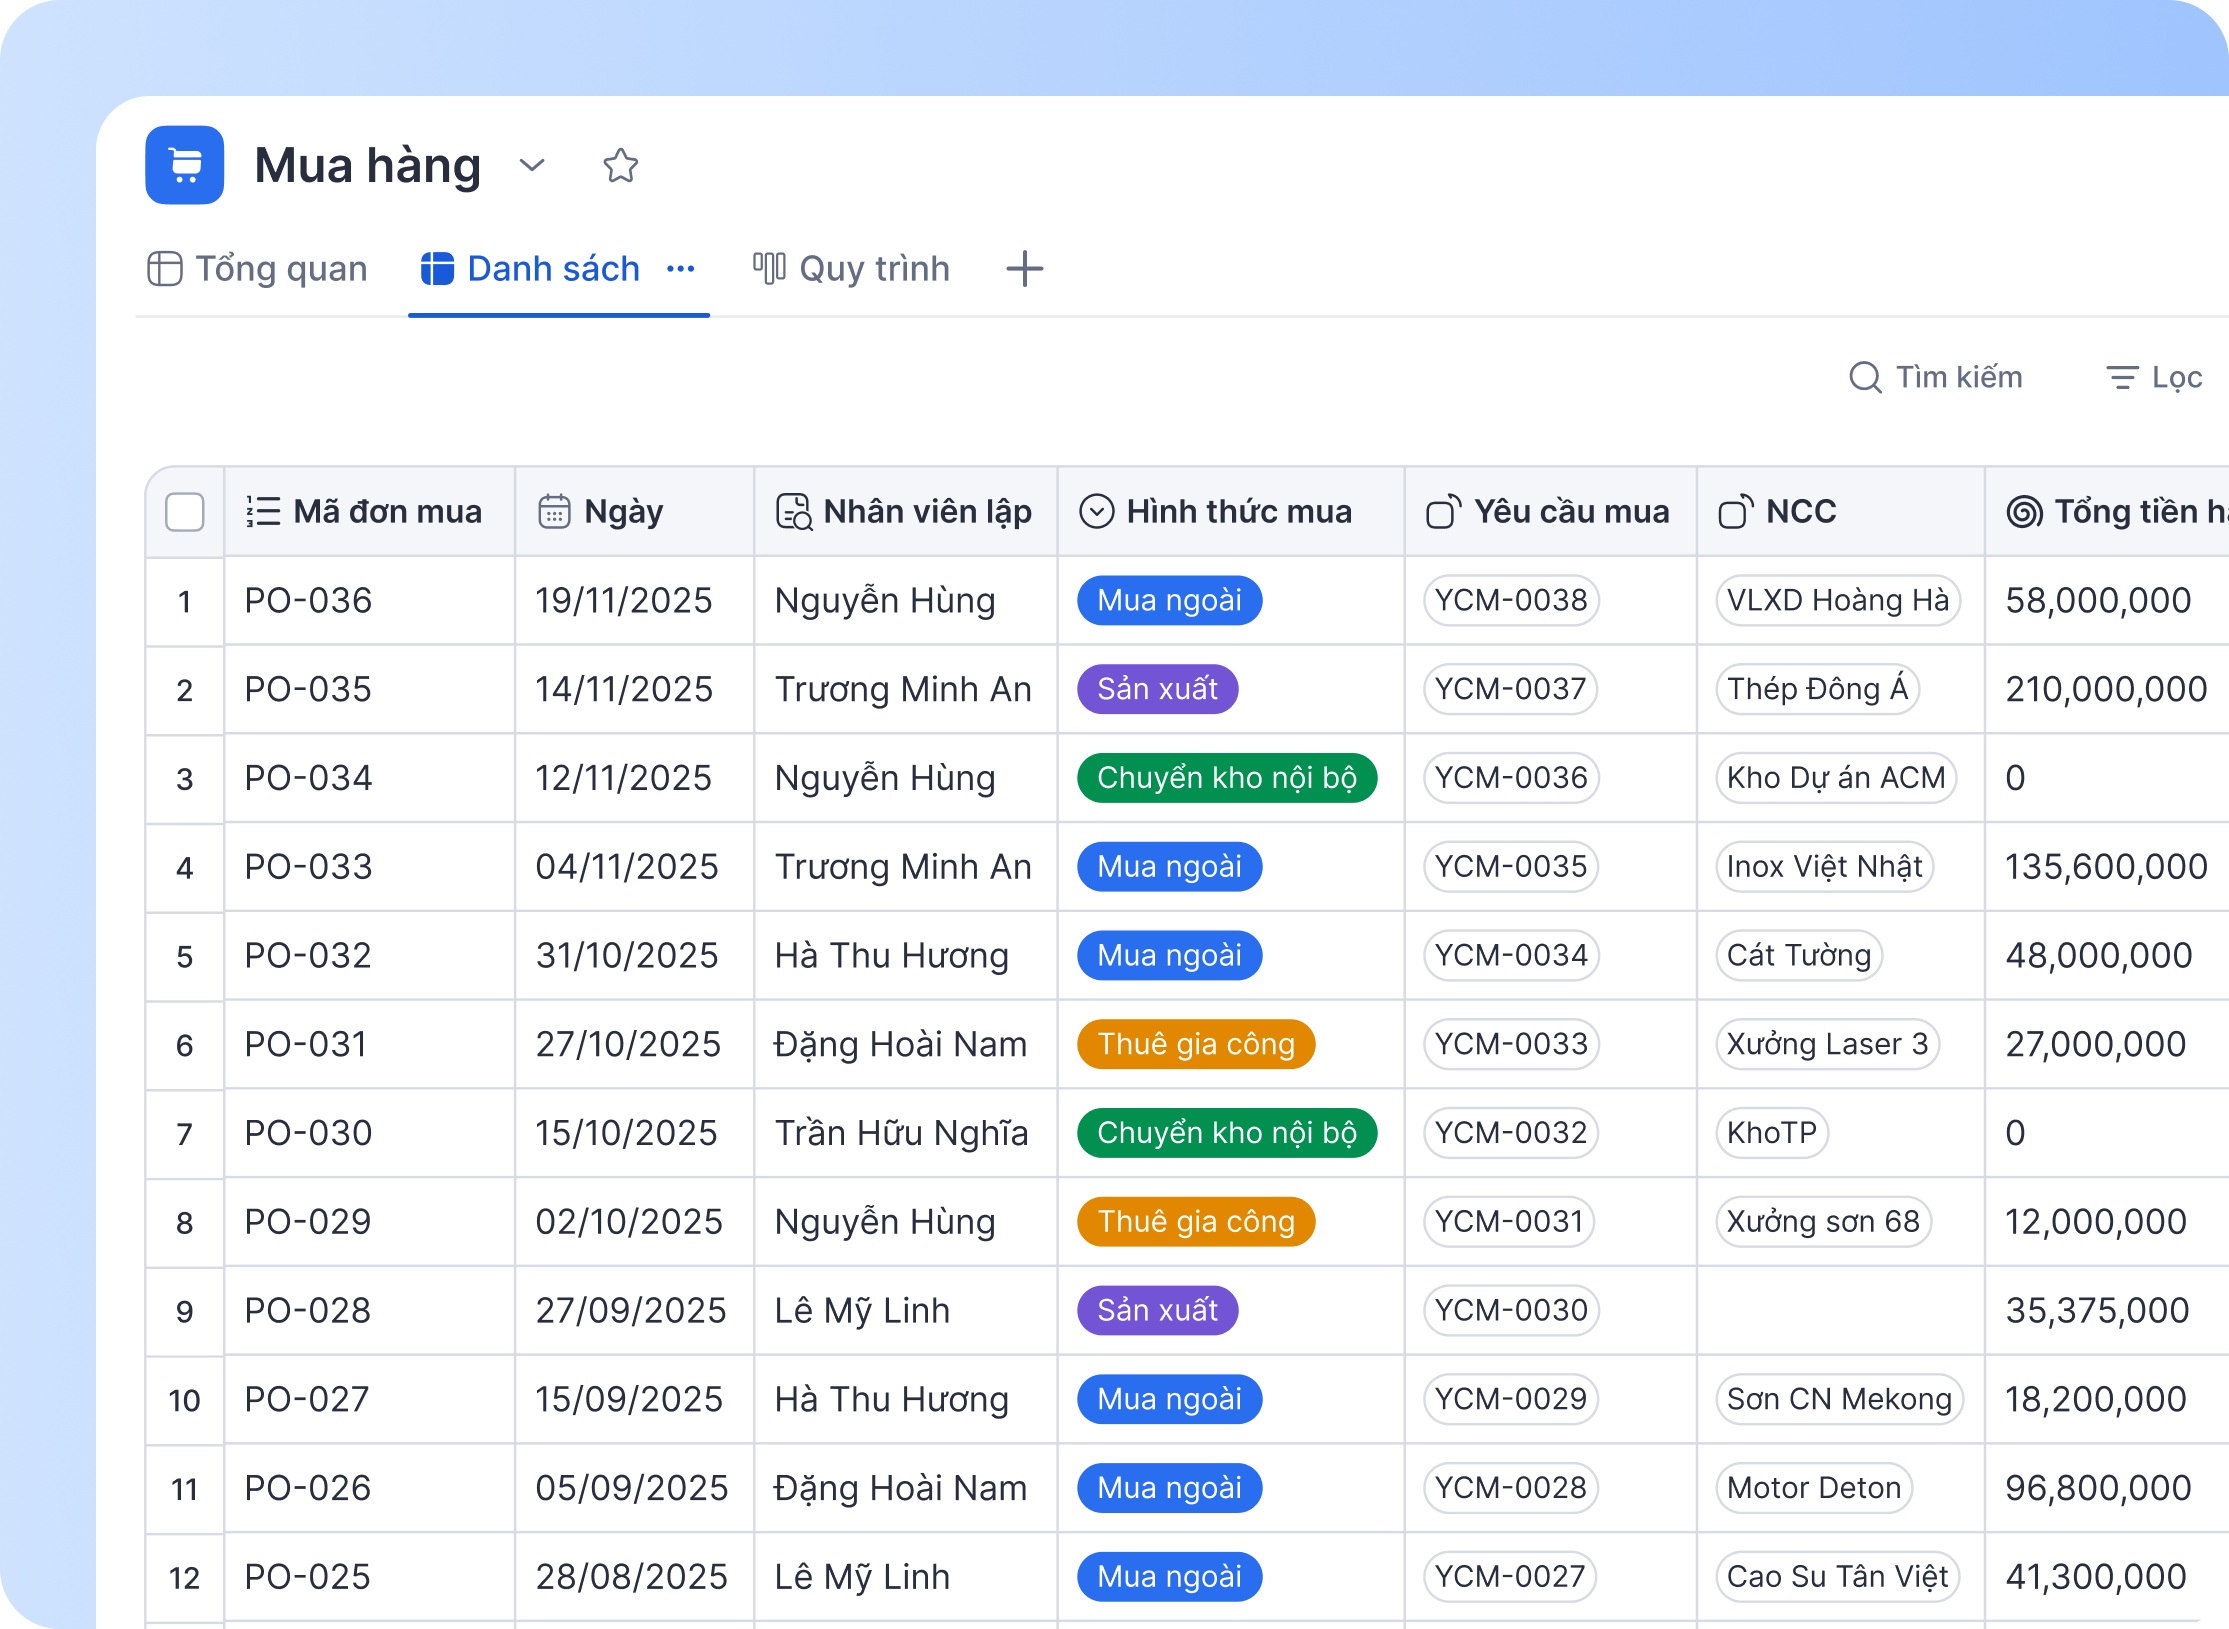The width and height of the screenshot is (2229, 1629).
Task: Open the Hình thức mua column dropdown icon
Action: 1096,512
